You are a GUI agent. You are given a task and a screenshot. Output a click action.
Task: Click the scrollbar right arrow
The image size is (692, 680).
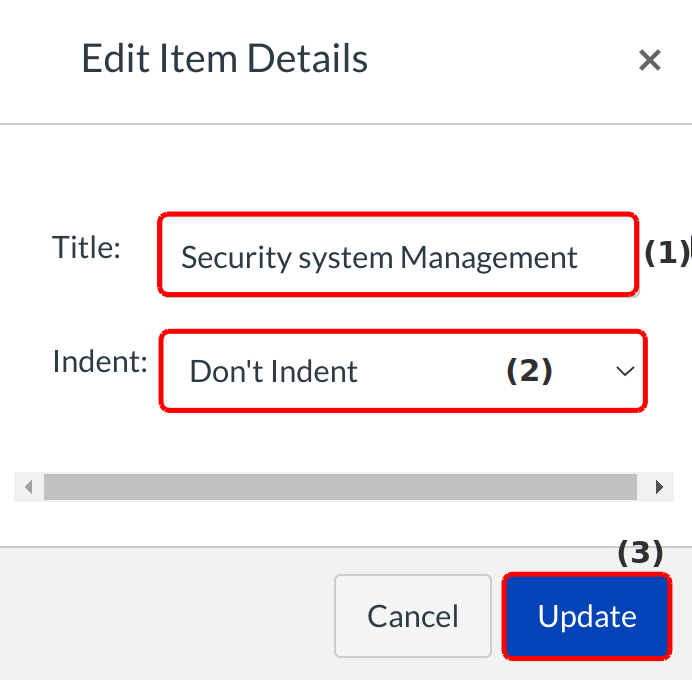tap(658, 487)
